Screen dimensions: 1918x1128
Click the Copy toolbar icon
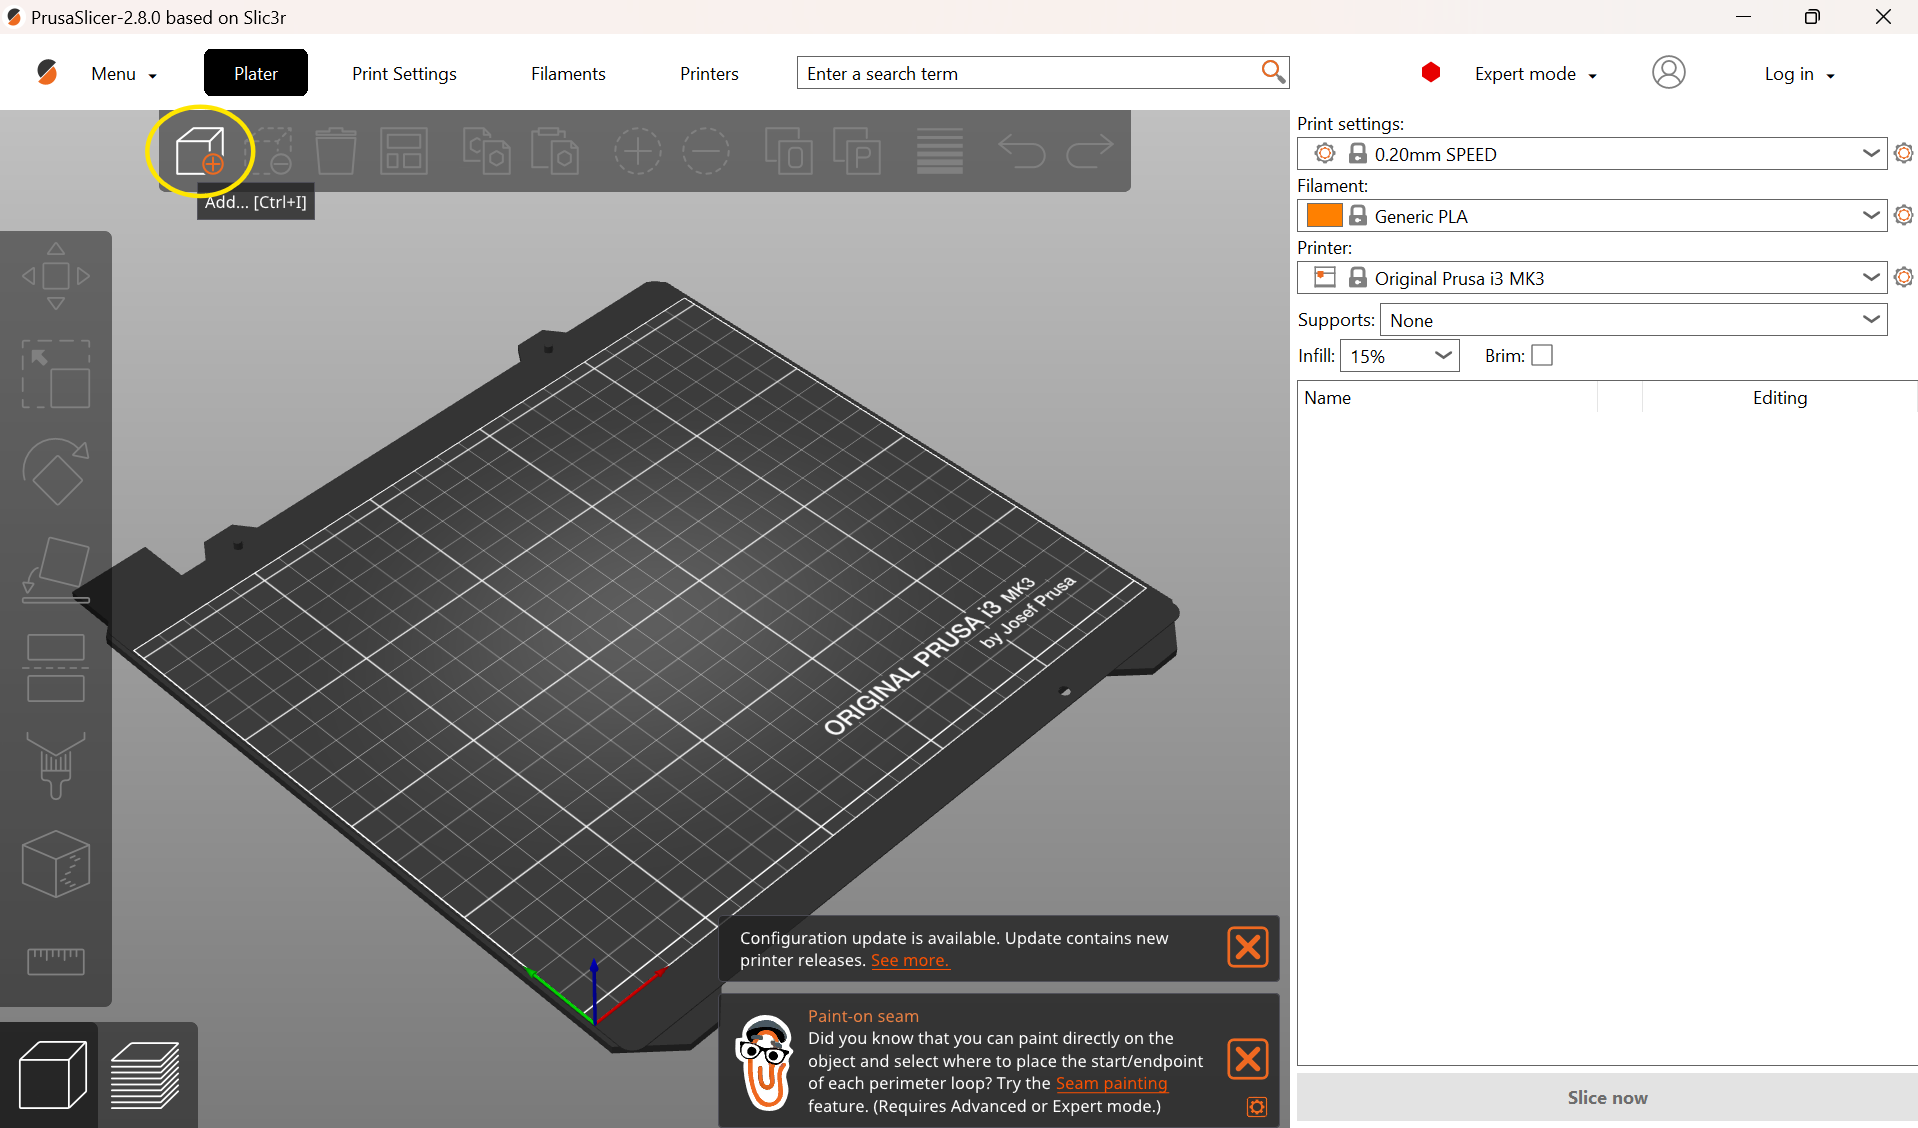point(487,151)
